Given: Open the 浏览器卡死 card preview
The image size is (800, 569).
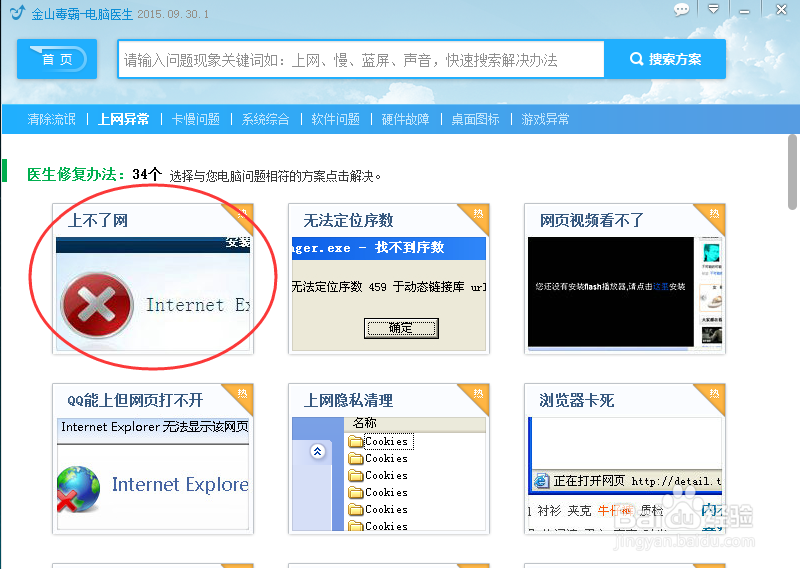Looking at the screenshot, I should (x=625, y=474).
